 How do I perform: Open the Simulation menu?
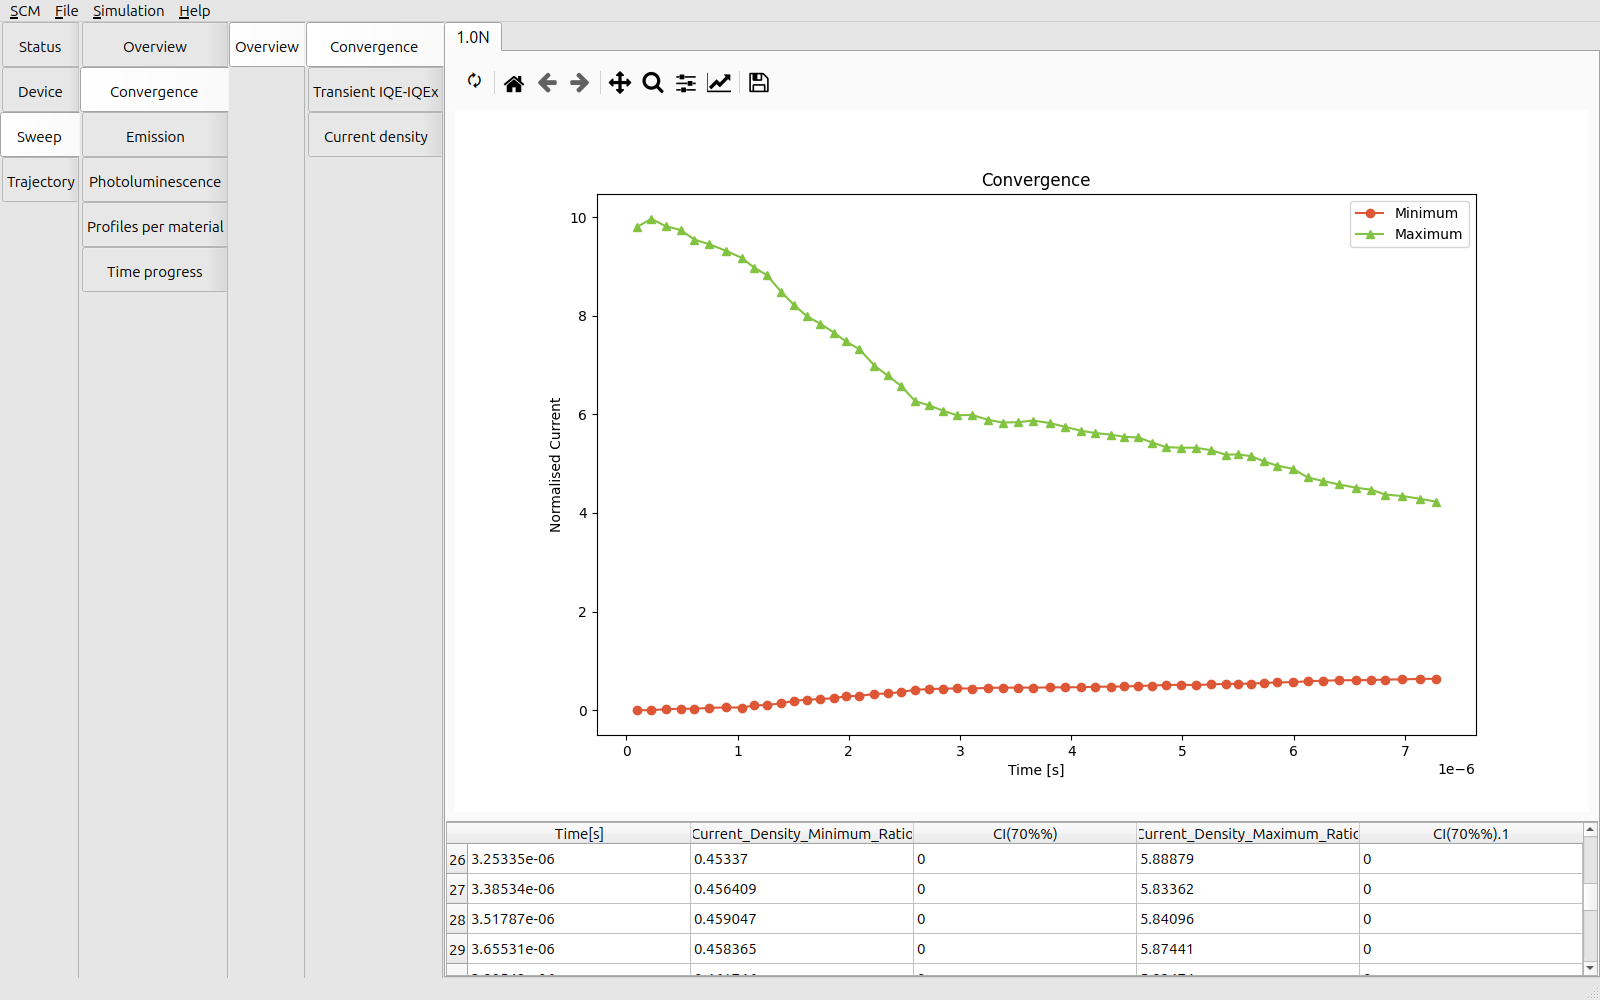click(x=128, y=11)
